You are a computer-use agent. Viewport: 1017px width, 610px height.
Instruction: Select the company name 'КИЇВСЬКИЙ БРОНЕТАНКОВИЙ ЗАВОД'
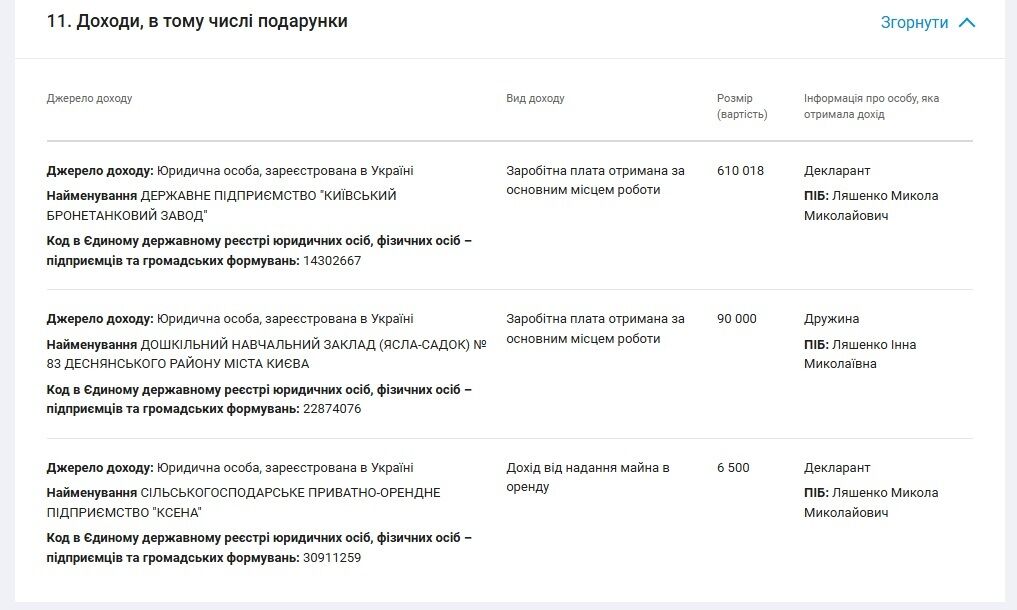(221, 205)
